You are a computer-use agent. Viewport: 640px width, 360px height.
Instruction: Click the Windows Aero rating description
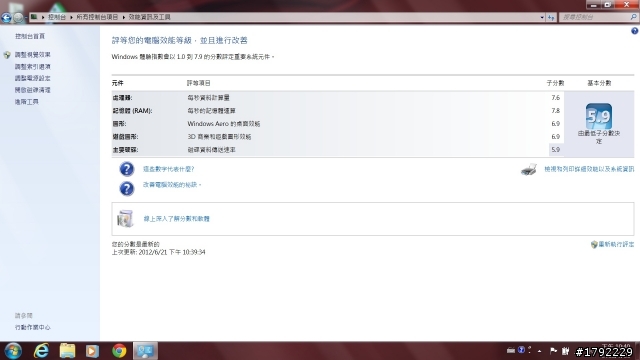pyautogui.click(x=224, y=124)
